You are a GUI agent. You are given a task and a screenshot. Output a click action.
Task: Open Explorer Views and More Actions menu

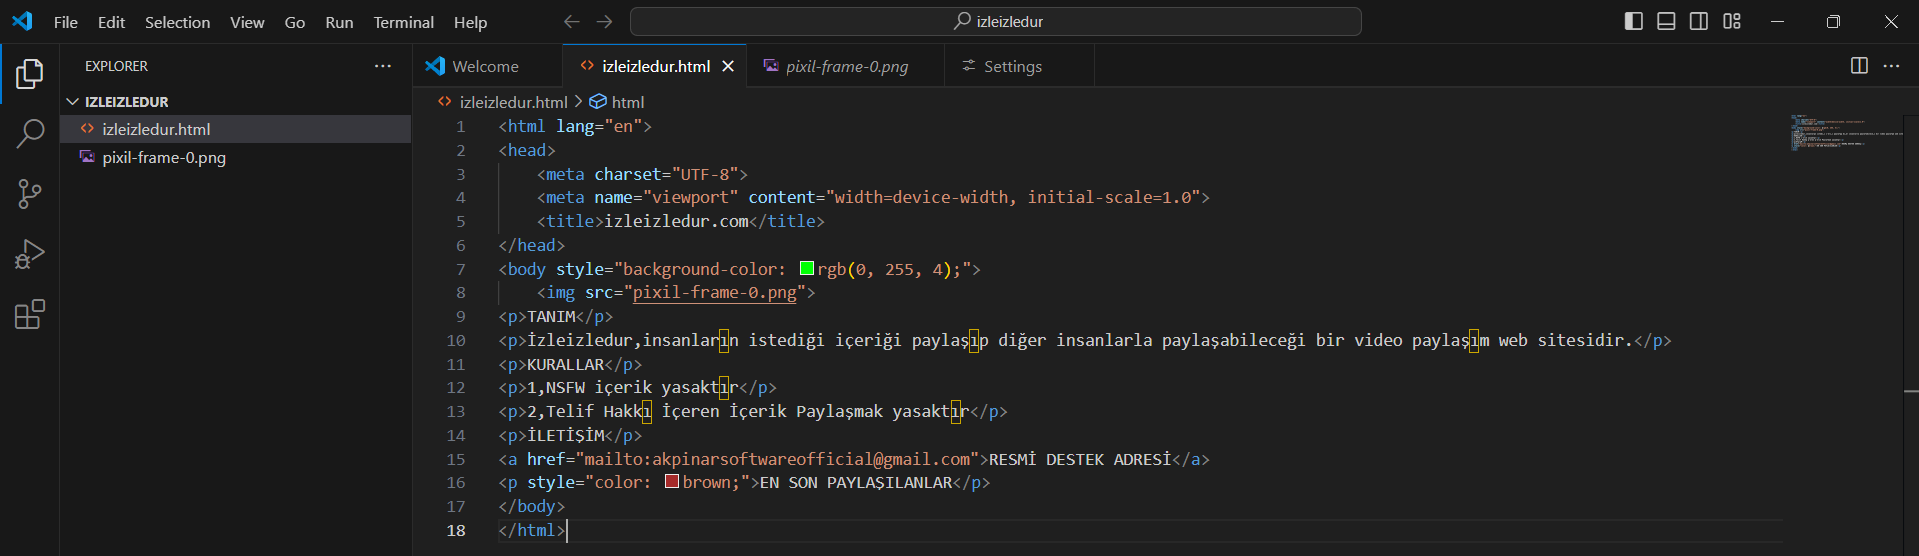coord(383,66)
